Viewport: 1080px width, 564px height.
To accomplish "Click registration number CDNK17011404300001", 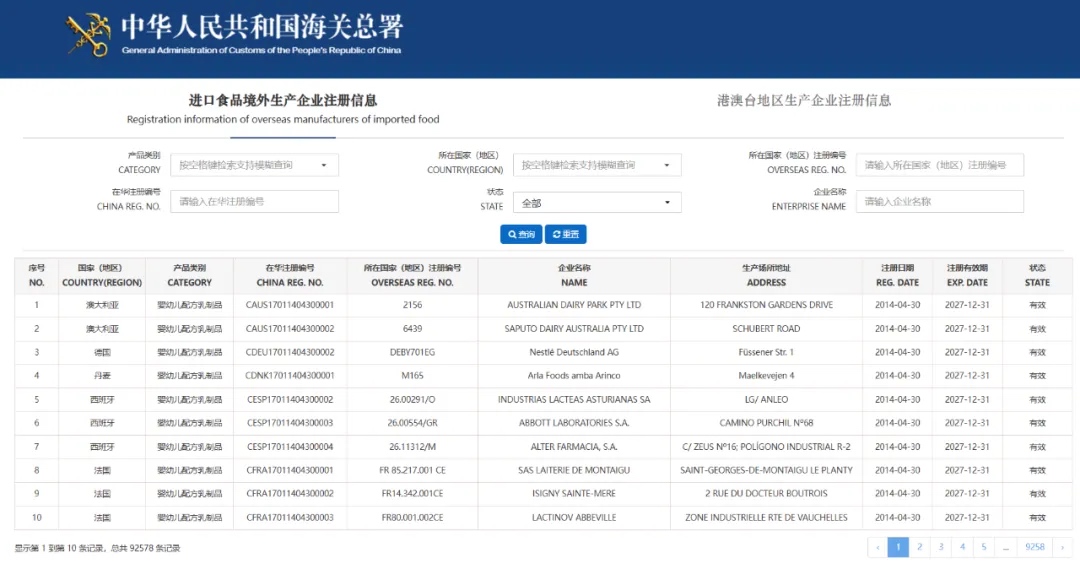I will point(290,375).
